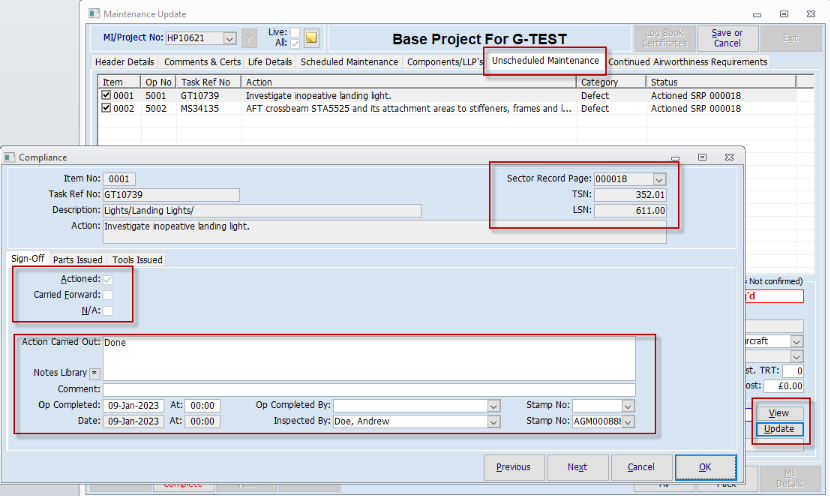
Task: Switch to the Parts Issued tab
Action: 78,260
